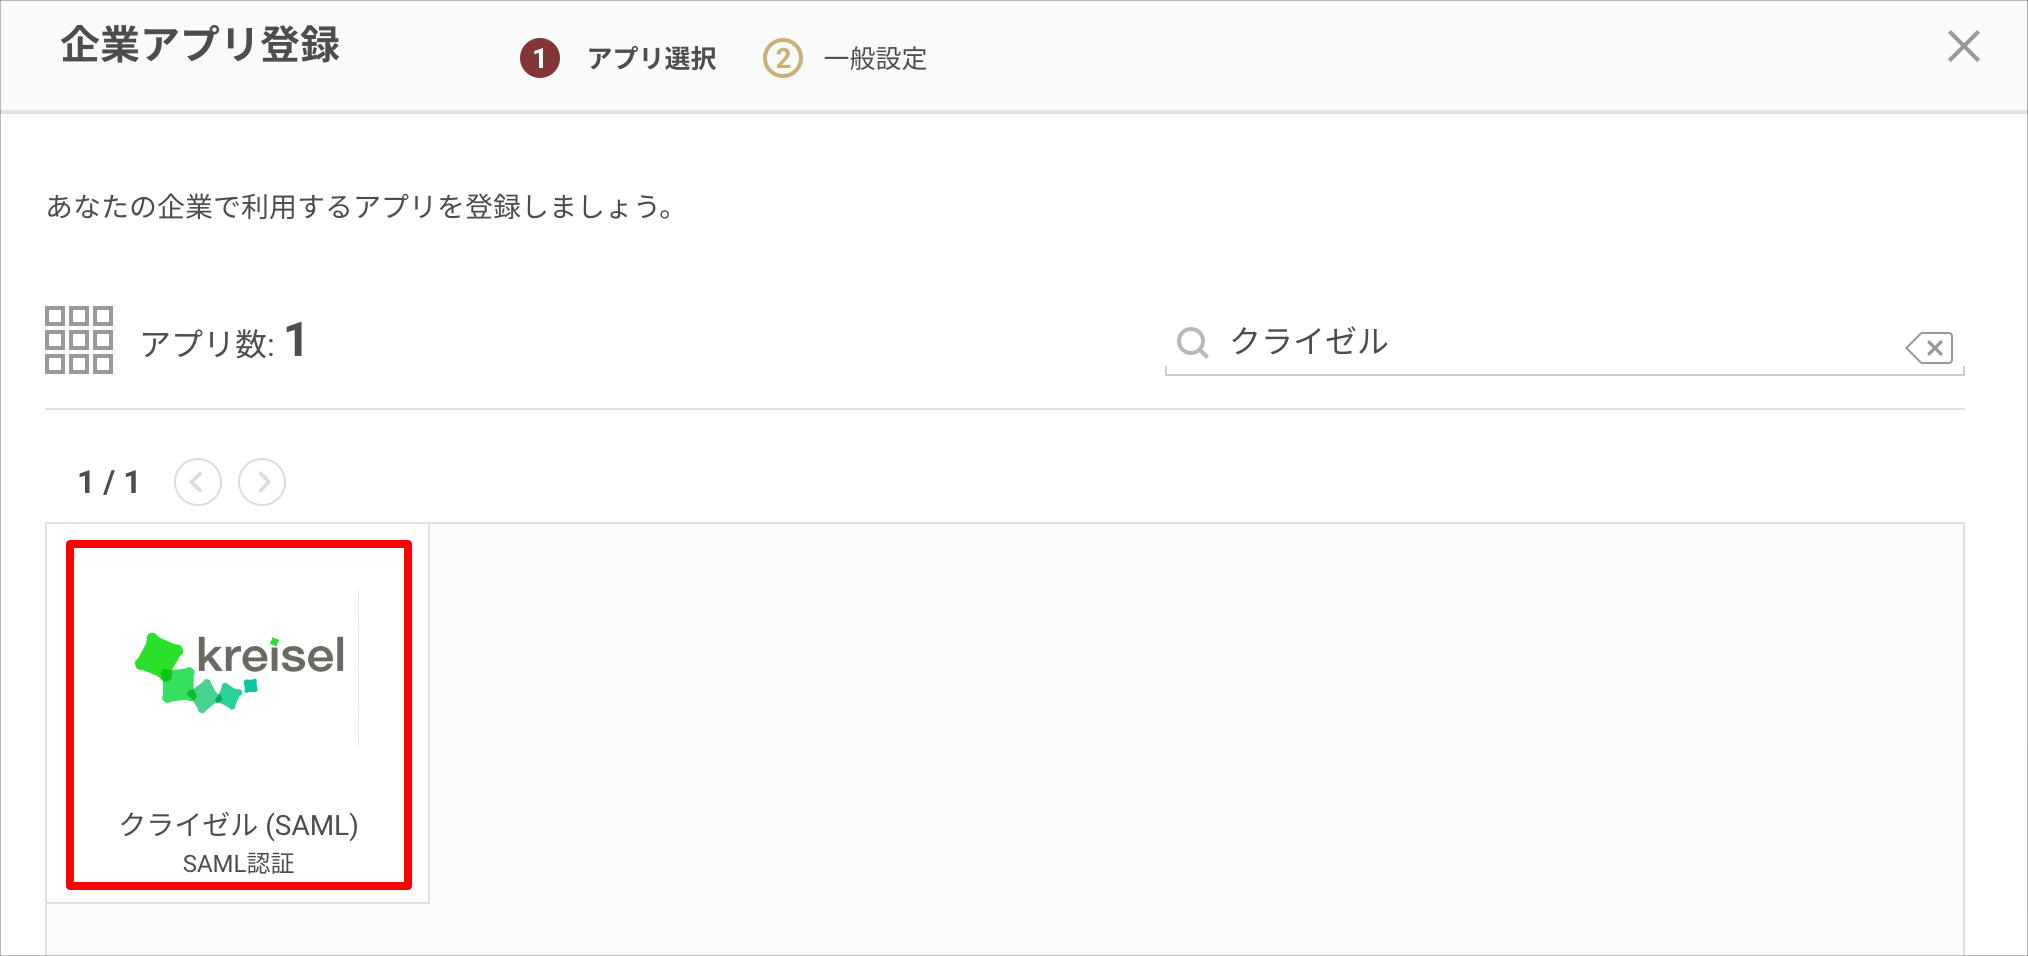Image resolution: width=2028 pixels, height=956 pixels.
Task: Click the magnifier search icon
Action: [x=1192, y=343]
